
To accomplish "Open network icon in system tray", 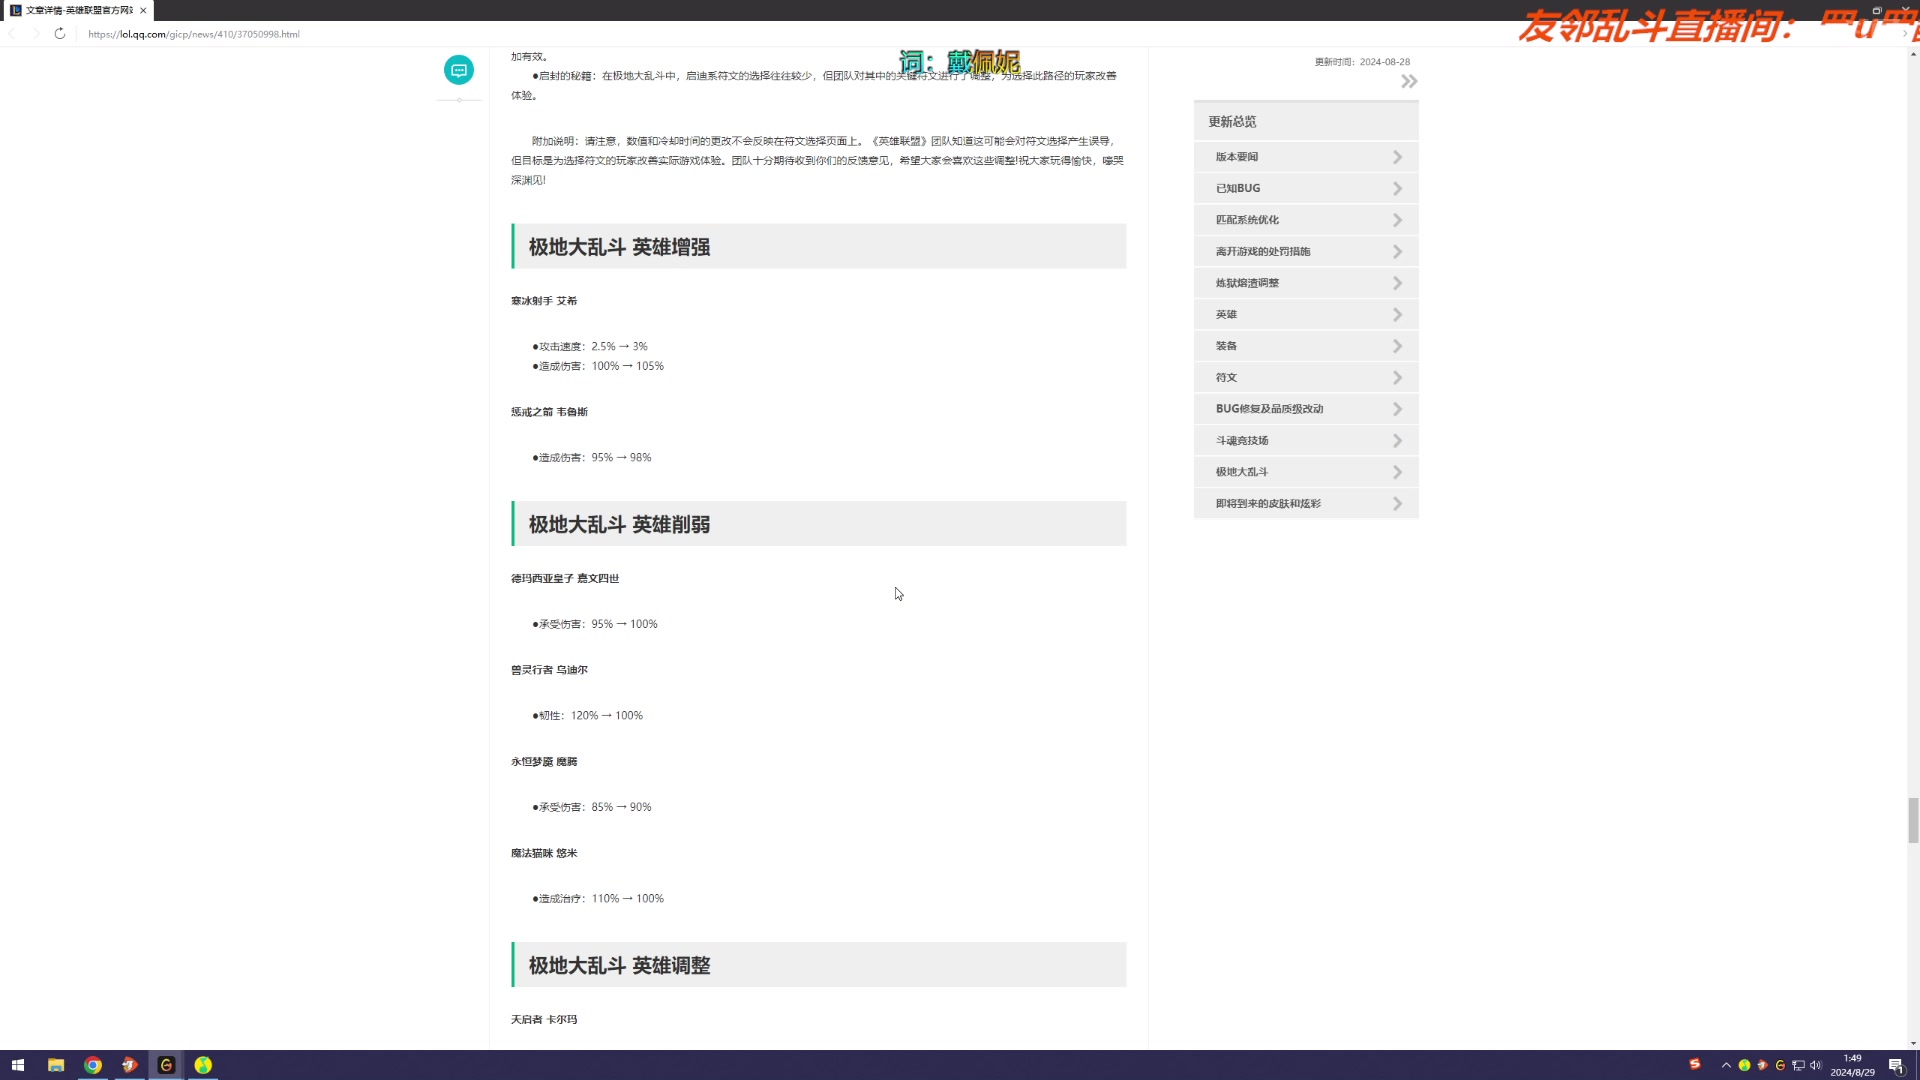I will point(1798,1065).
